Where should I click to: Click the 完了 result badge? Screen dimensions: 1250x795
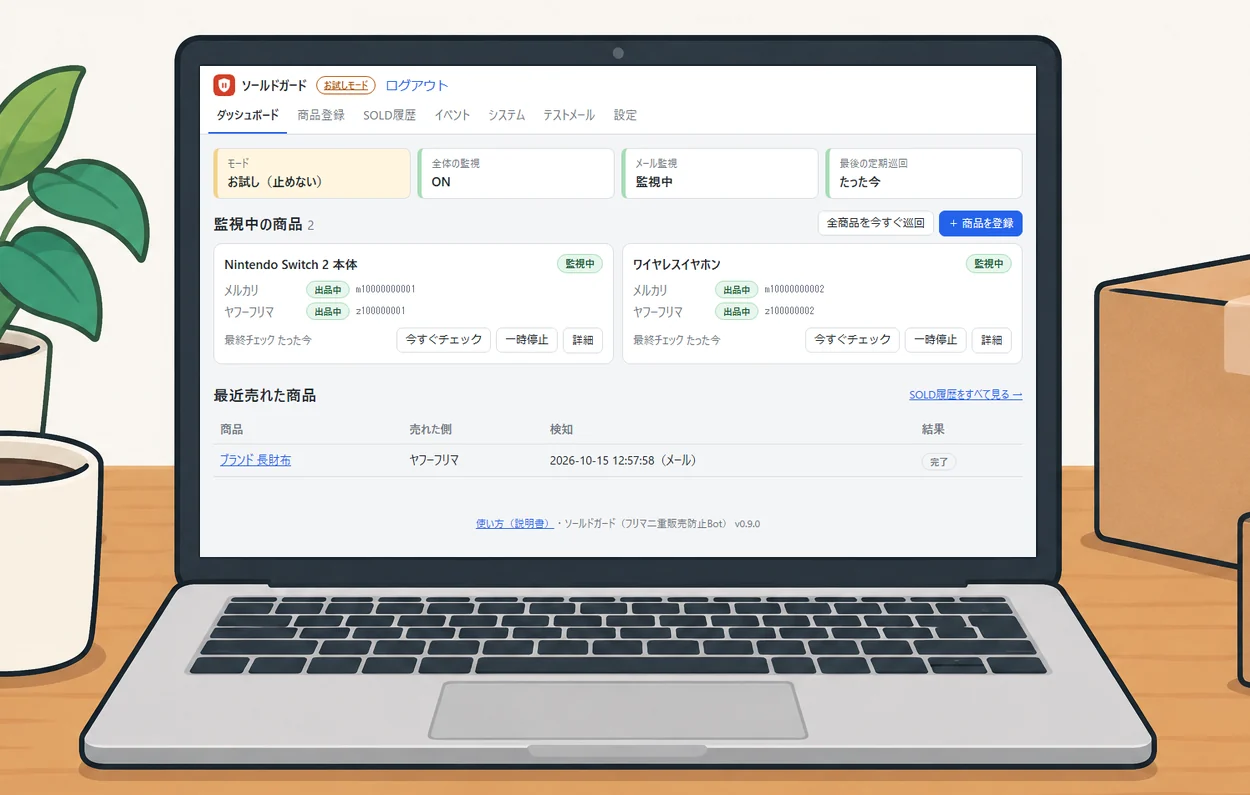[939, 462]
